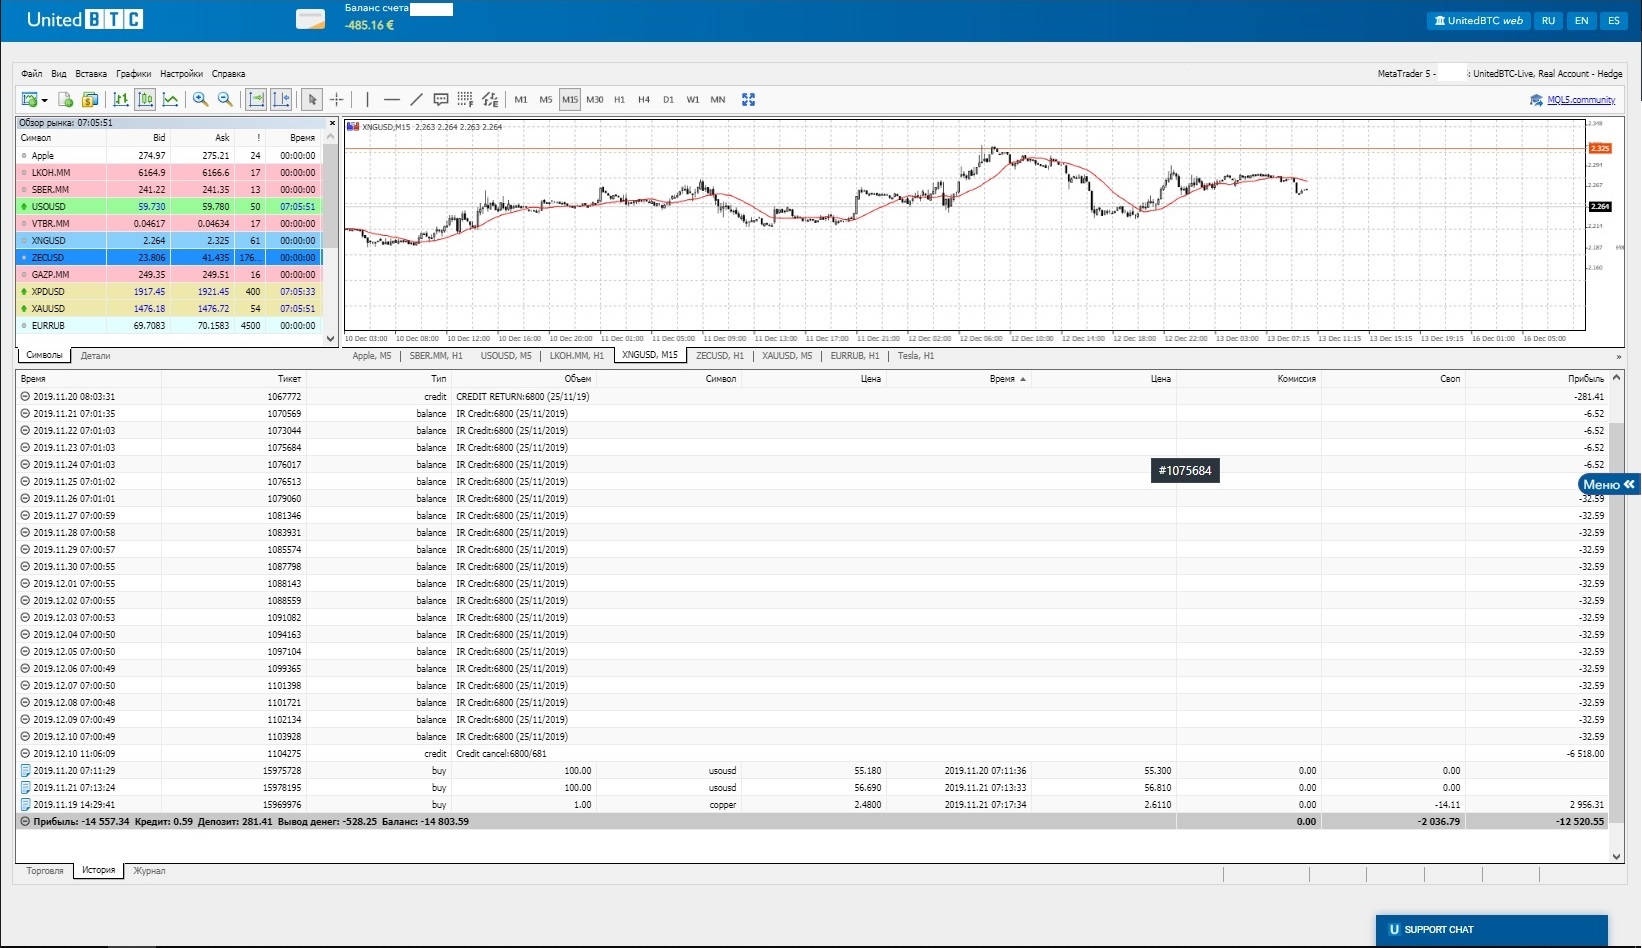This screenshot has width=1642, height=948.
Task: Click the card icon in header
Action: click(x=311, y=20)
